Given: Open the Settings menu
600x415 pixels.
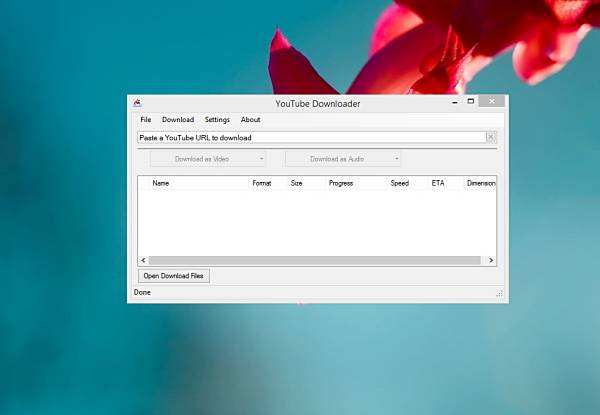Looking at the screenshot, I should (x=217, y=120).
